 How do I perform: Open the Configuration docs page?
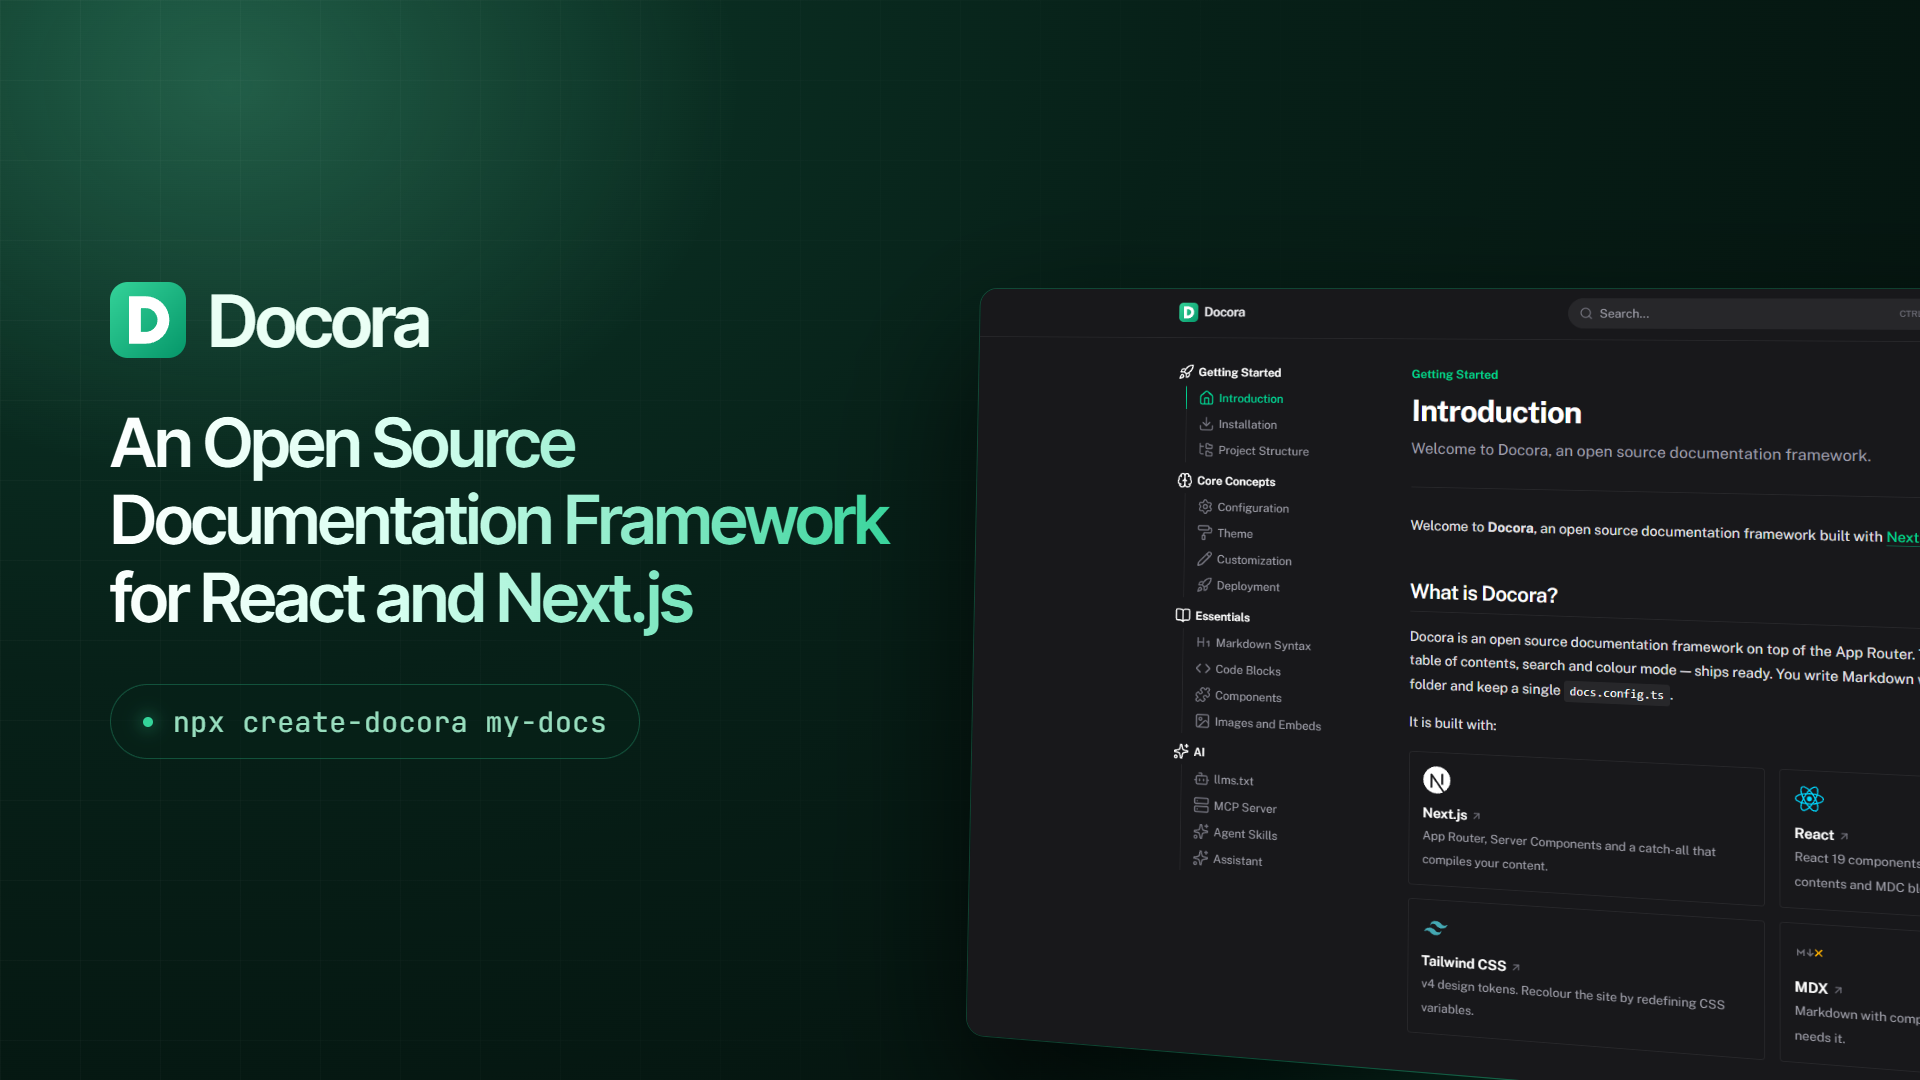pyautogui.click(x=1253, y=508)
